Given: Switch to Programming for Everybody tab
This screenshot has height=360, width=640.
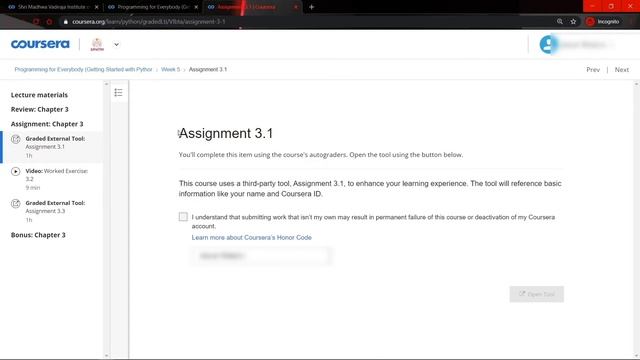Looking at the screenshot, I should click(152, 7).
